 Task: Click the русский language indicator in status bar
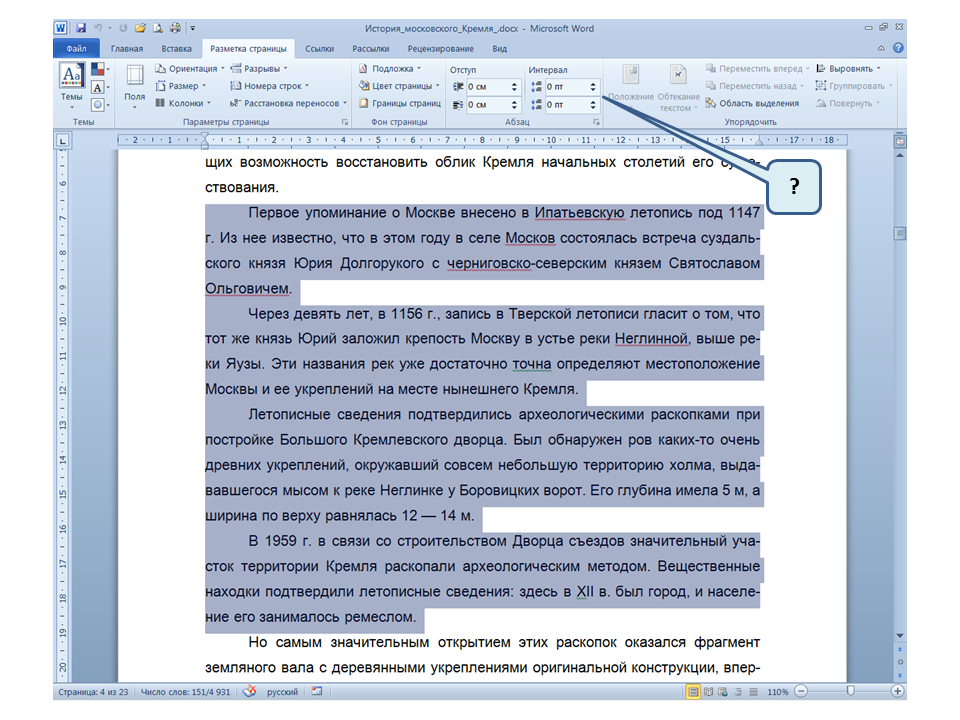(x=281, y=692)
